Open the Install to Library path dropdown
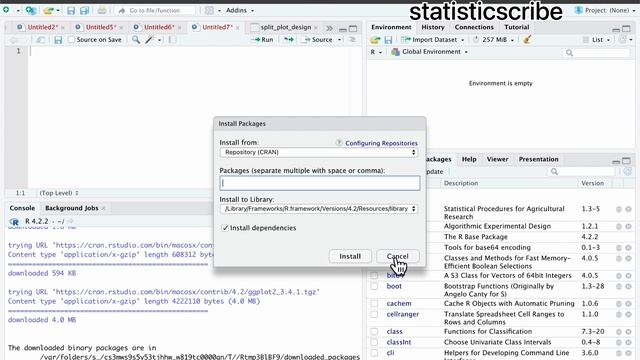The image size is (640, 360). point(319,209)
